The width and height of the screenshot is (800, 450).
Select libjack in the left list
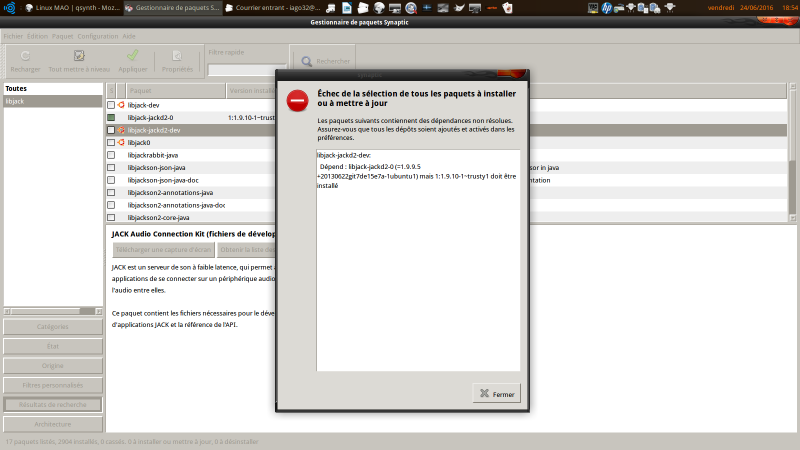pos(53,102)
